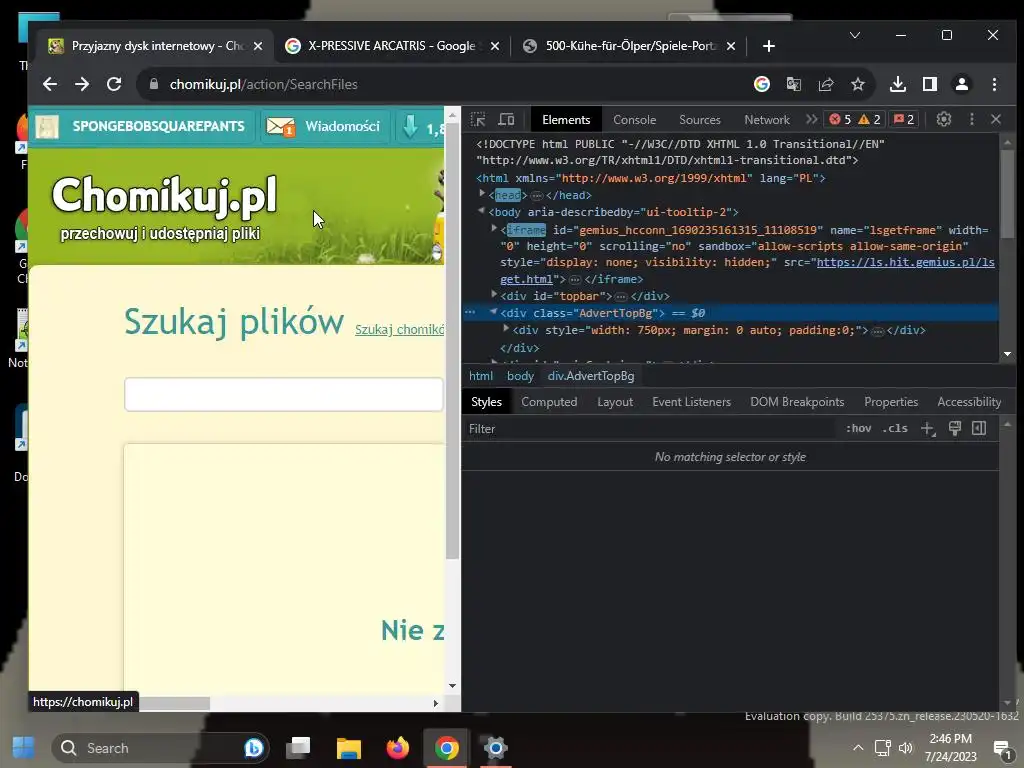Reload the chomikuj.pl page
The image size is (1024, 768).
(x=114, y=84)
